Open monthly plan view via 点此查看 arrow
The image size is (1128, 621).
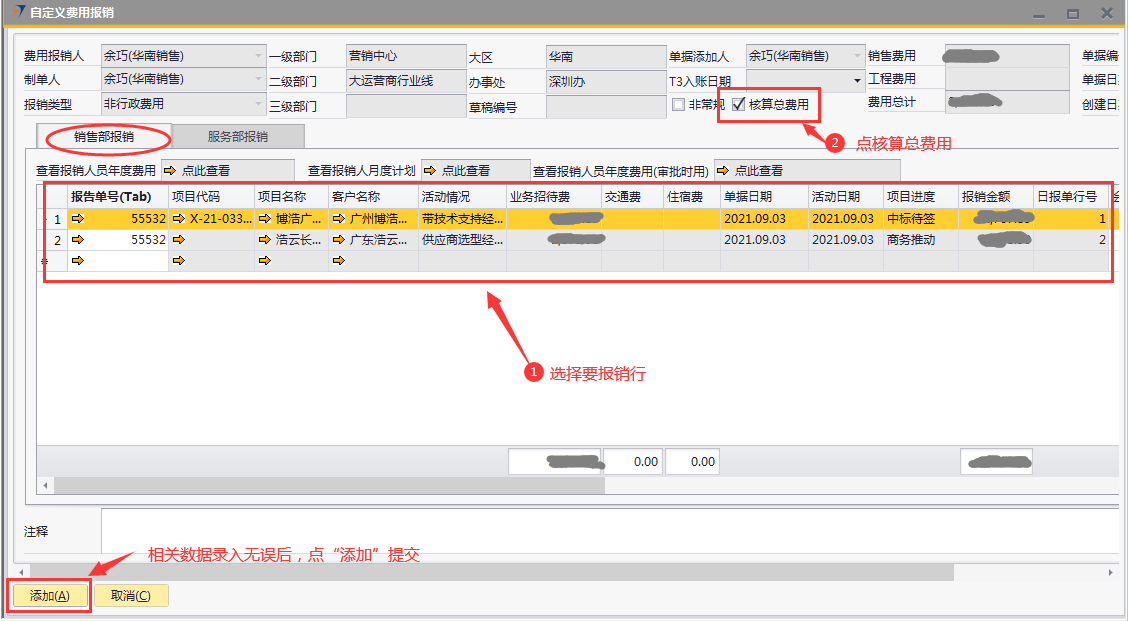pyautogui.click(x=430, y=171)
